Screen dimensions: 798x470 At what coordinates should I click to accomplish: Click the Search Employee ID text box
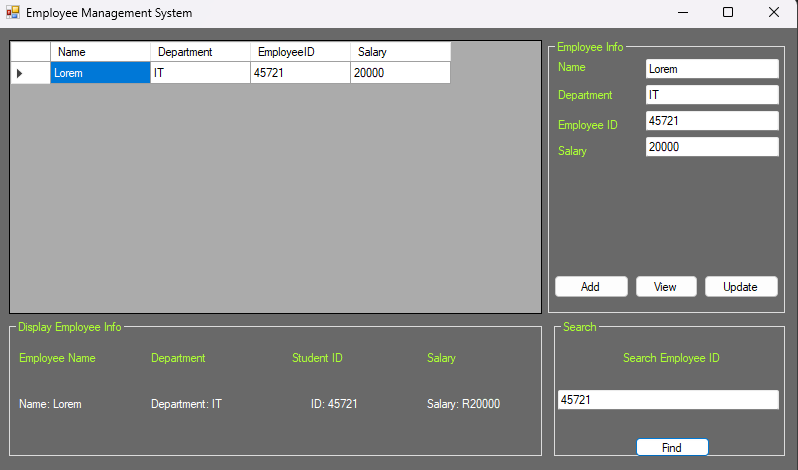coord(667,400)
